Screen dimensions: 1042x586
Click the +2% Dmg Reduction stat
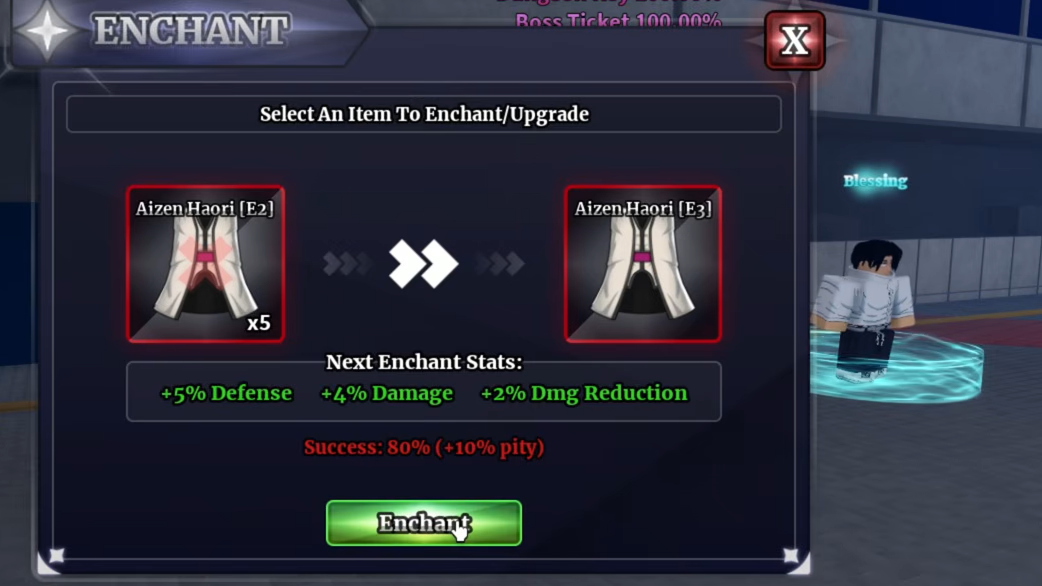583,393
